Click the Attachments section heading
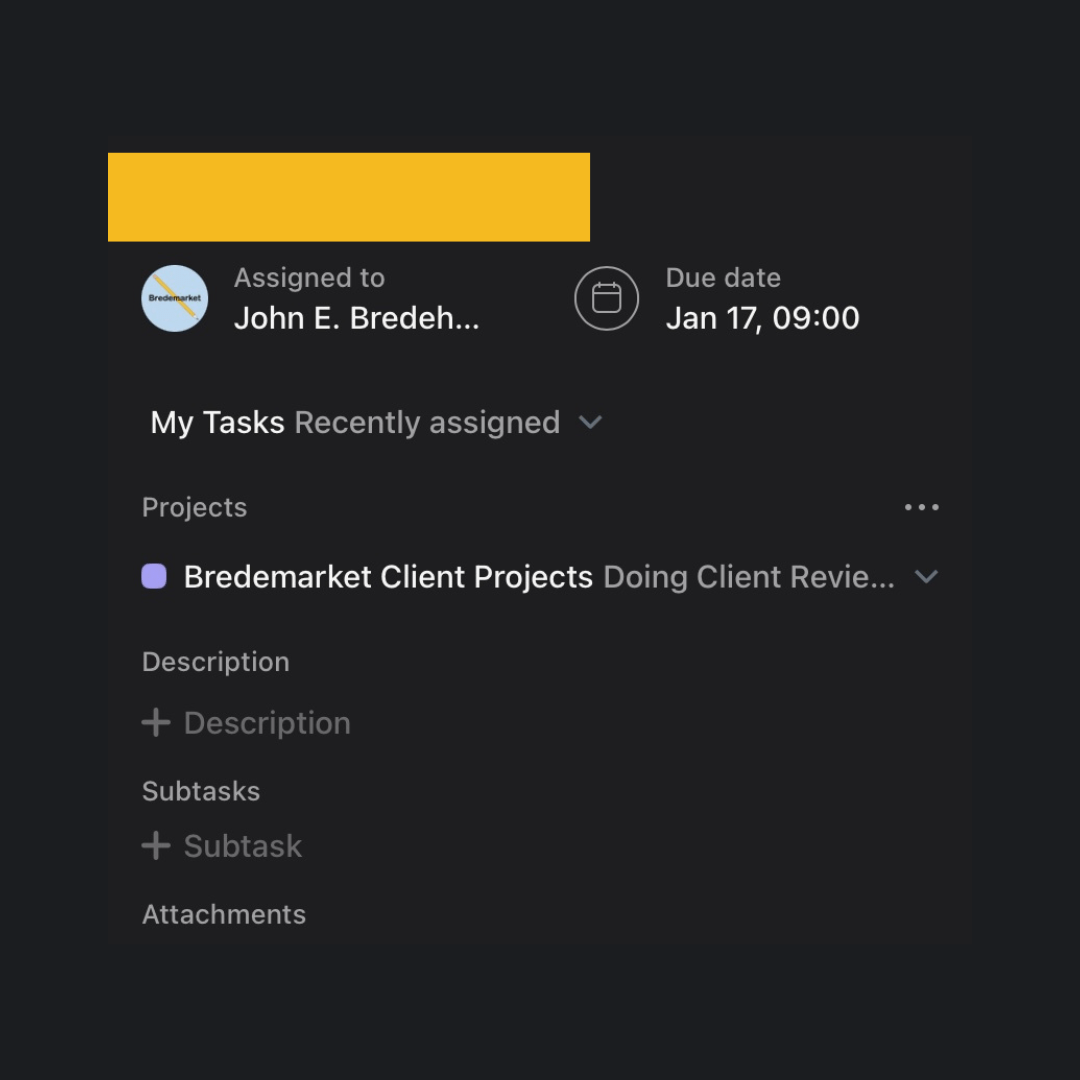Viewport: 1080px width, 1080px height. pyautogui.click(x=224, y=914)
